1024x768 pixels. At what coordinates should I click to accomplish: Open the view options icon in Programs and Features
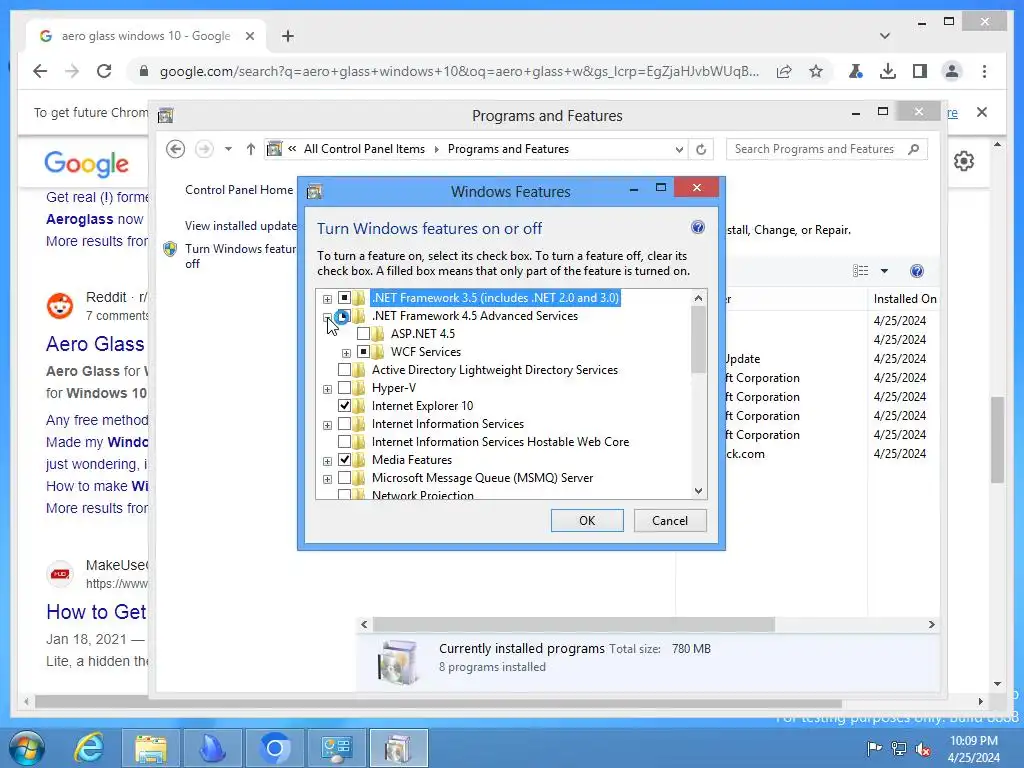(x=861, y=271)
